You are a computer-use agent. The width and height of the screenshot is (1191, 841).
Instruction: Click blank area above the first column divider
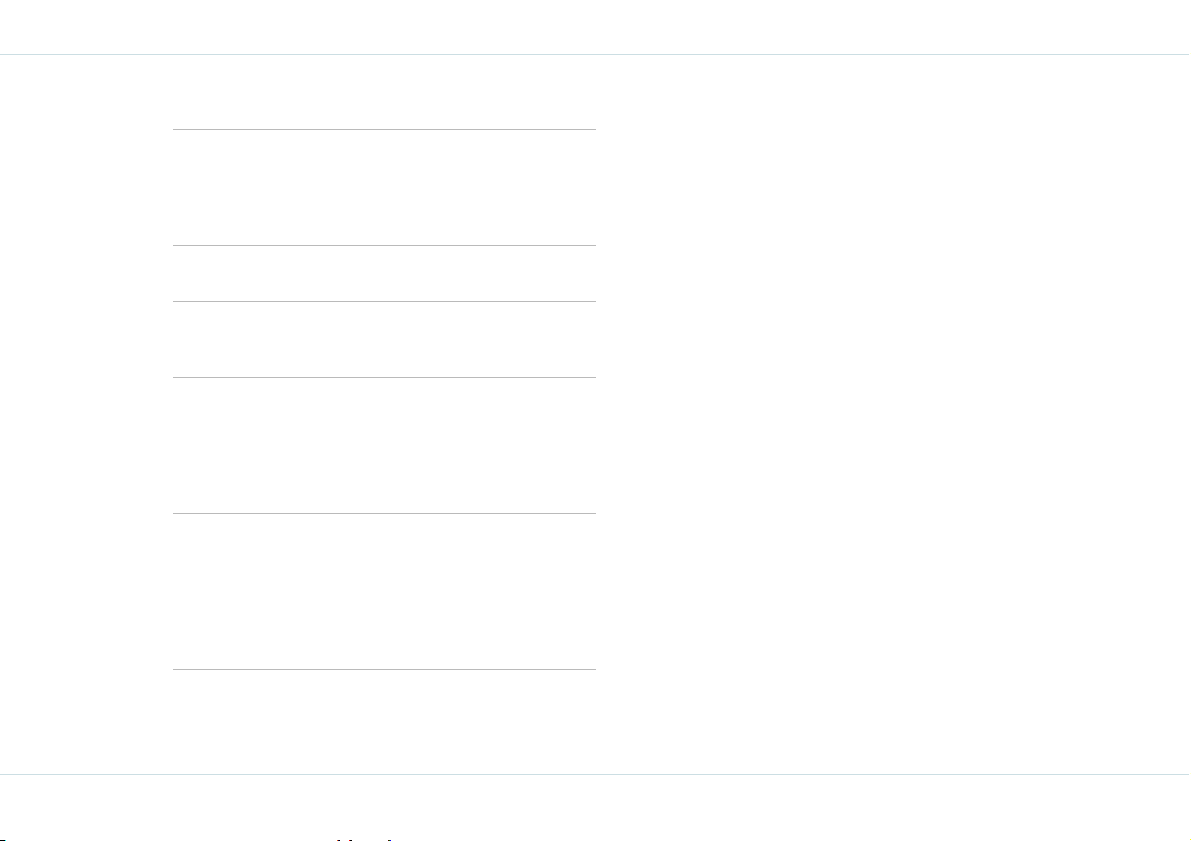[x=384, y=92]
